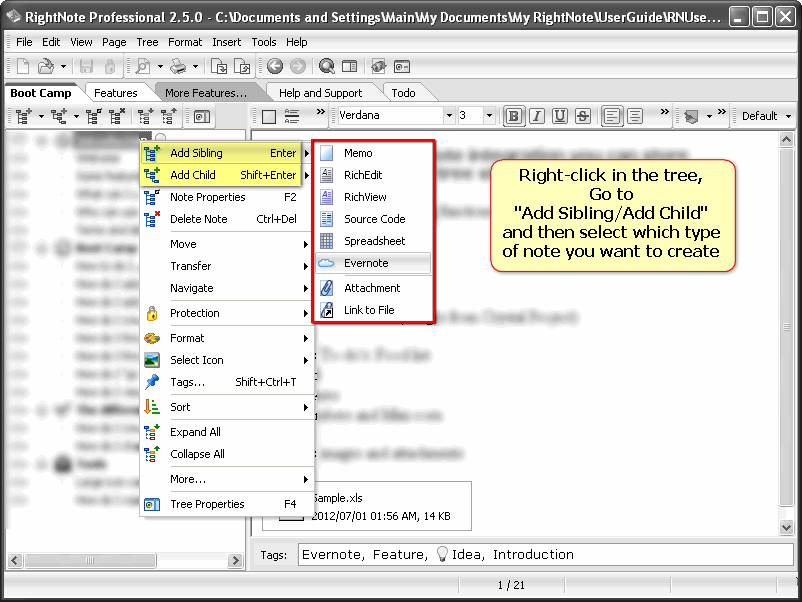Open the Tree menu
The height and width of the screenshot is (602, 802).
(147, 42)
